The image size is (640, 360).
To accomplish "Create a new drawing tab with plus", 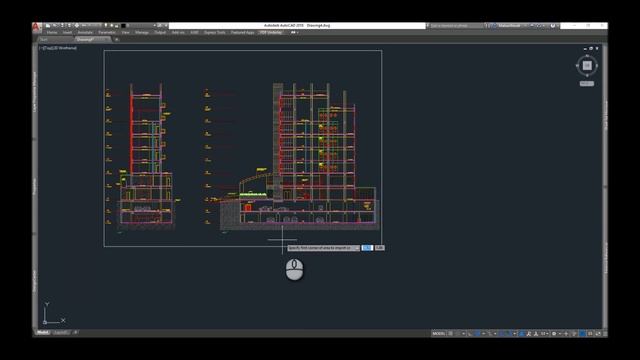I will point(116,40).
